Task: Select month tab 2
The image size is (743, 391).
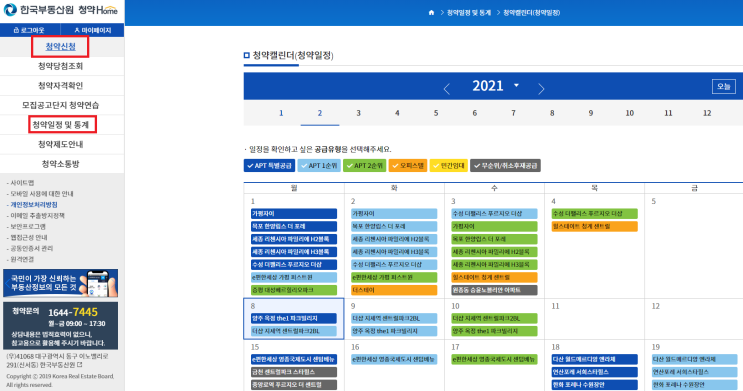Action: point(320,113)
